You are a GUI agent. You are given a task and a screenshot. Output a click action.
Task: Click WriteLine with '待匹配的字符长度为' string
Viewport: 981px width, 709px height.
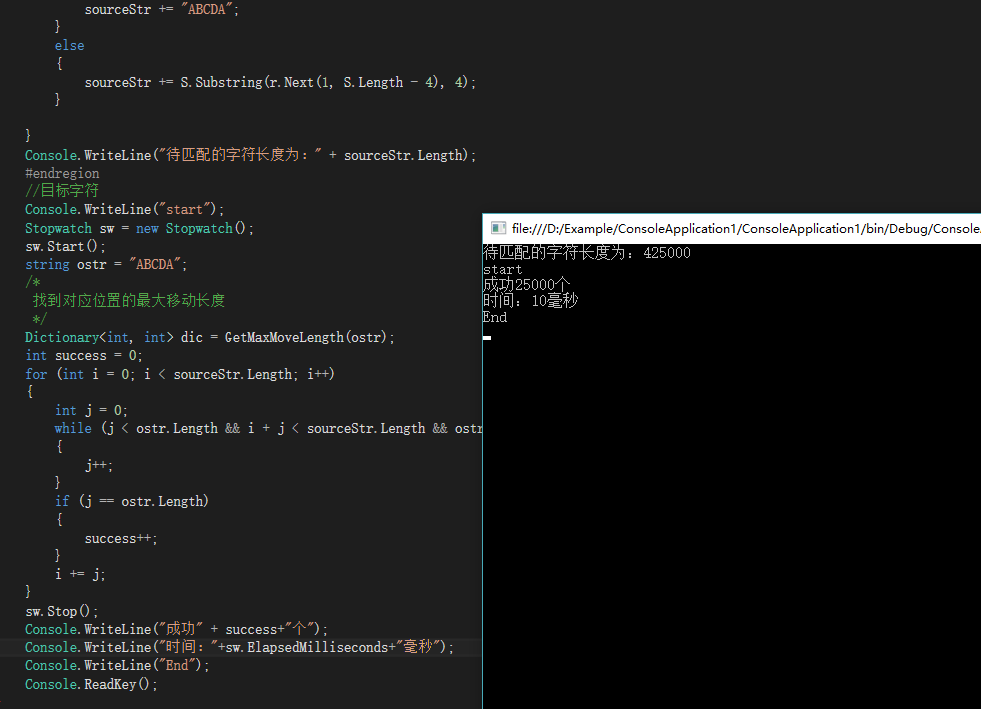tap(250, 155)
